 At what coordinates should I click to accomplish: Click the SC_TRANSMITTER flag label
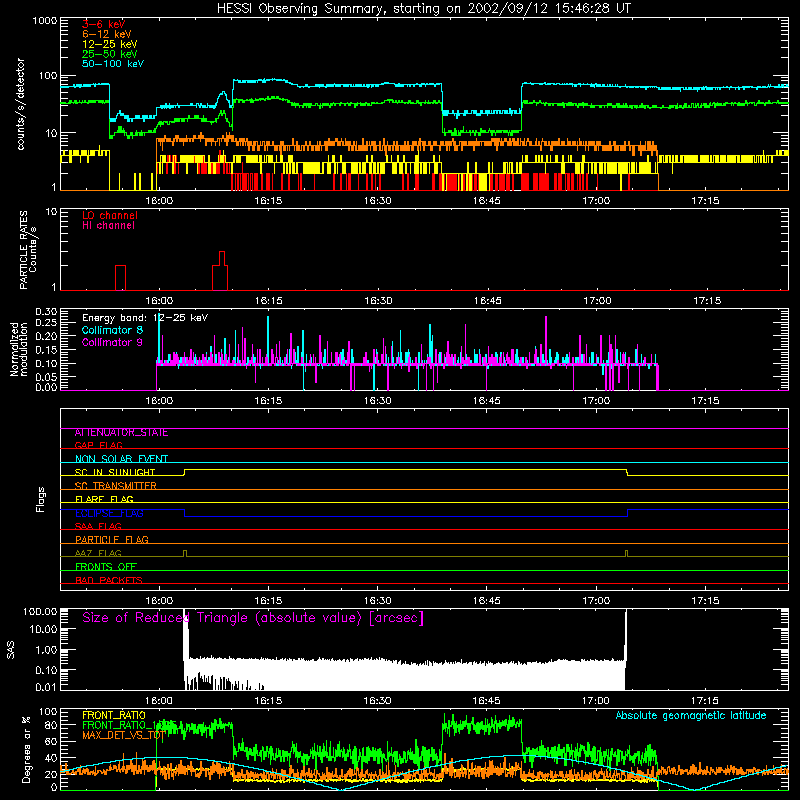pos(115,486)
